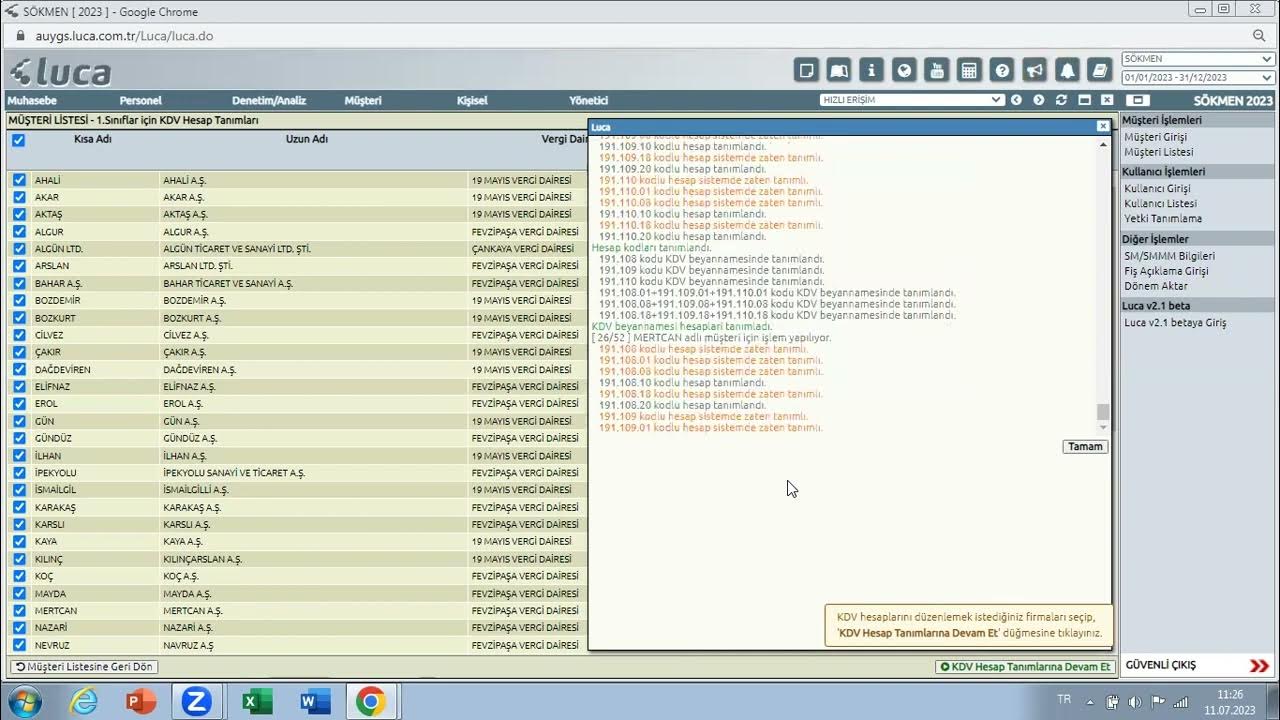Open the YouTube videos icon
The image size is (1280, 720).
click(x=937, y=70)
